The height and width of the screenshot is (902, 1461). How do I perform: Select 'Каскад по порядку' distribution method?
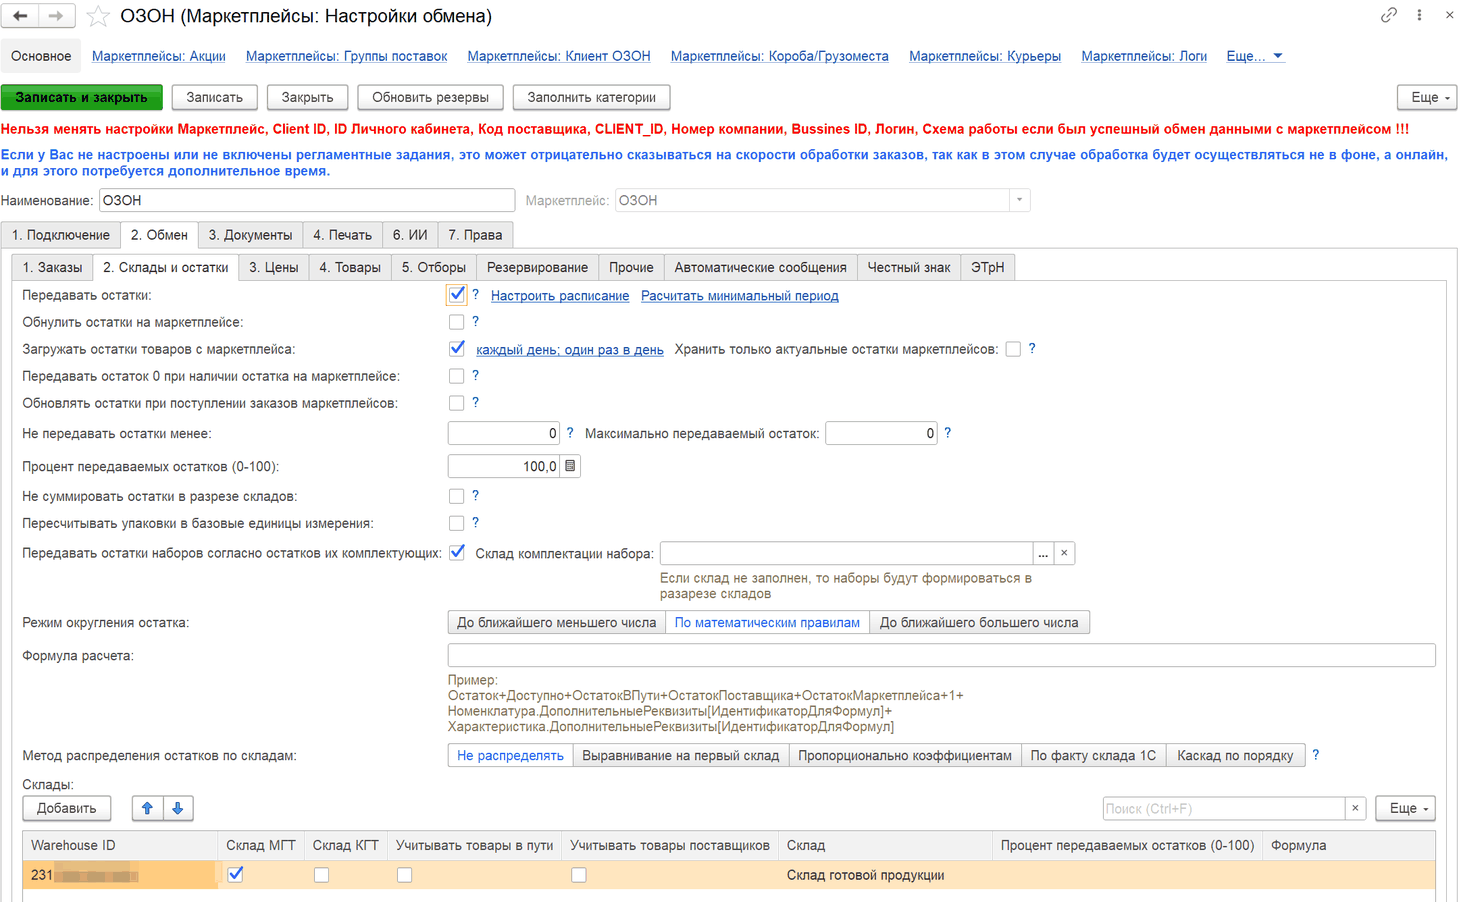[1235, 755]
